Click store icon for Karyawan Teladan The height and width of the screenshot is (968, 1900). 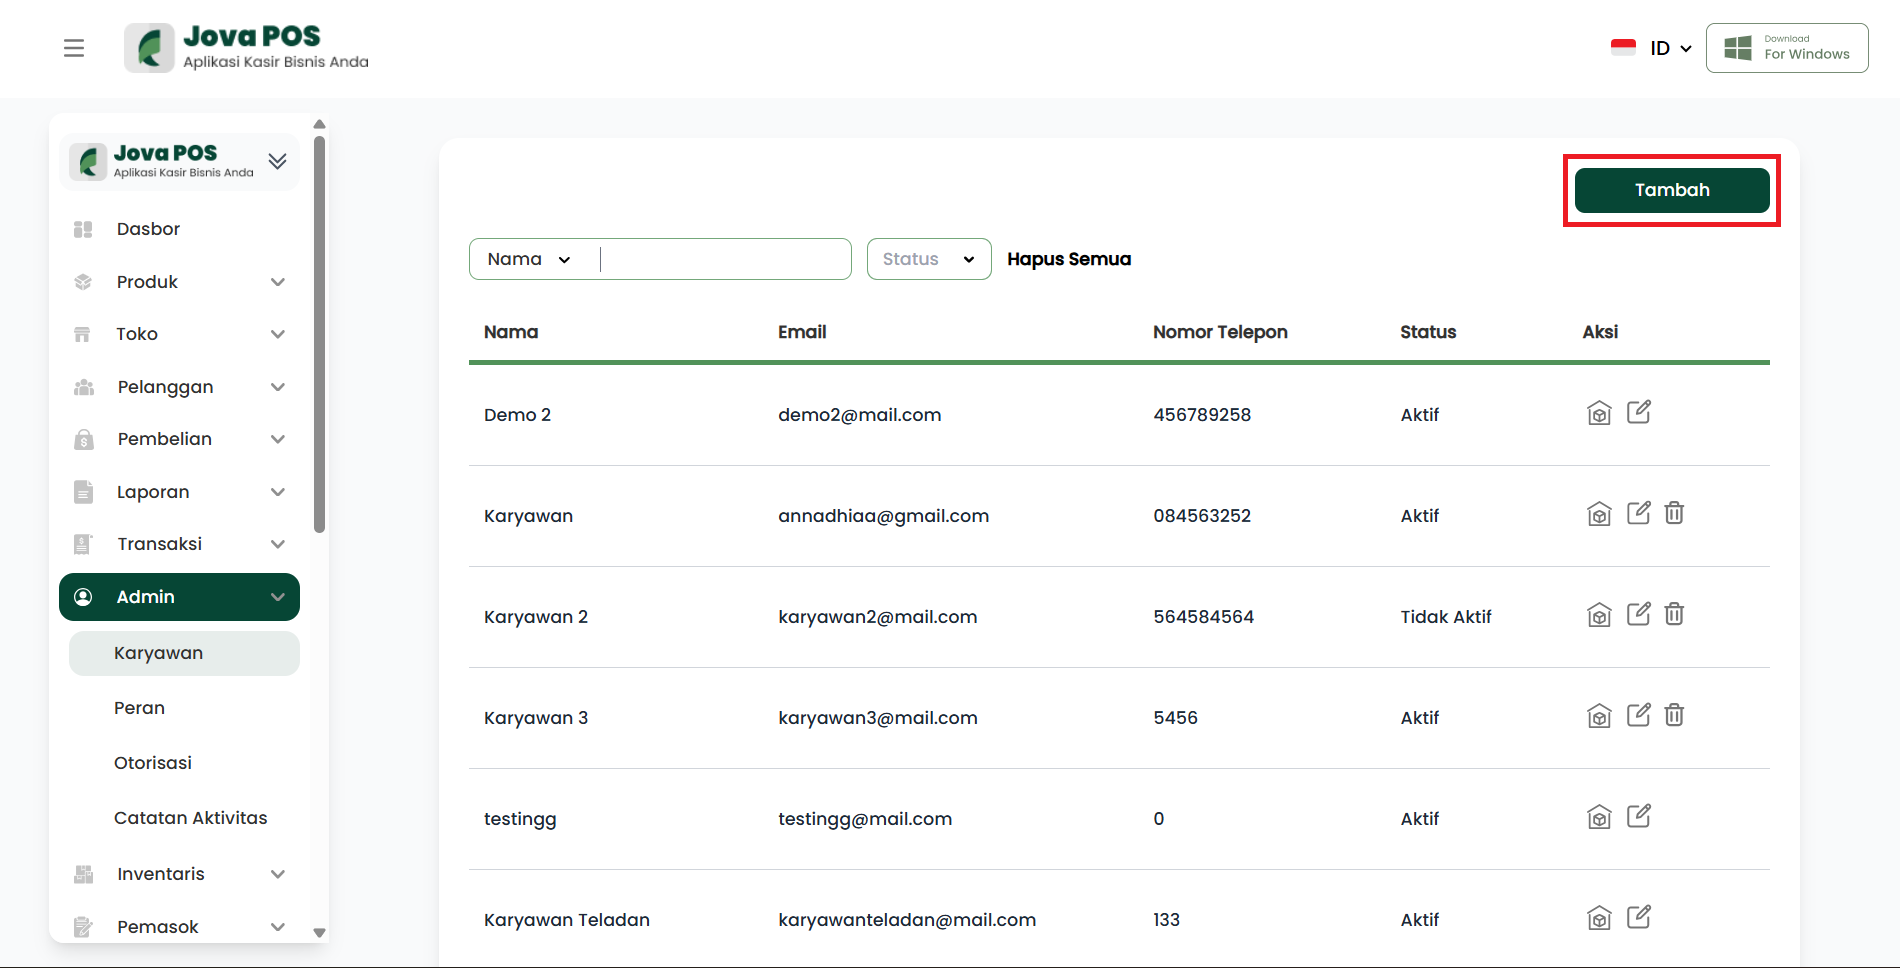coord(1599,918)
